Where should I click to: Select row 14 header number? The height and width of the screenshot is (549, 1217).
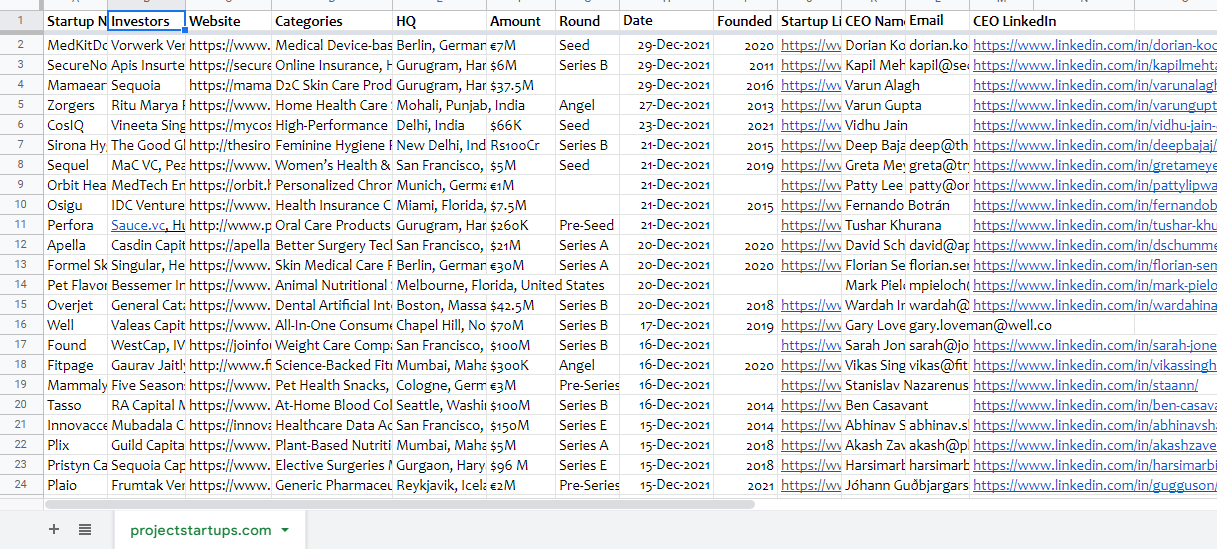coord(22,285)
